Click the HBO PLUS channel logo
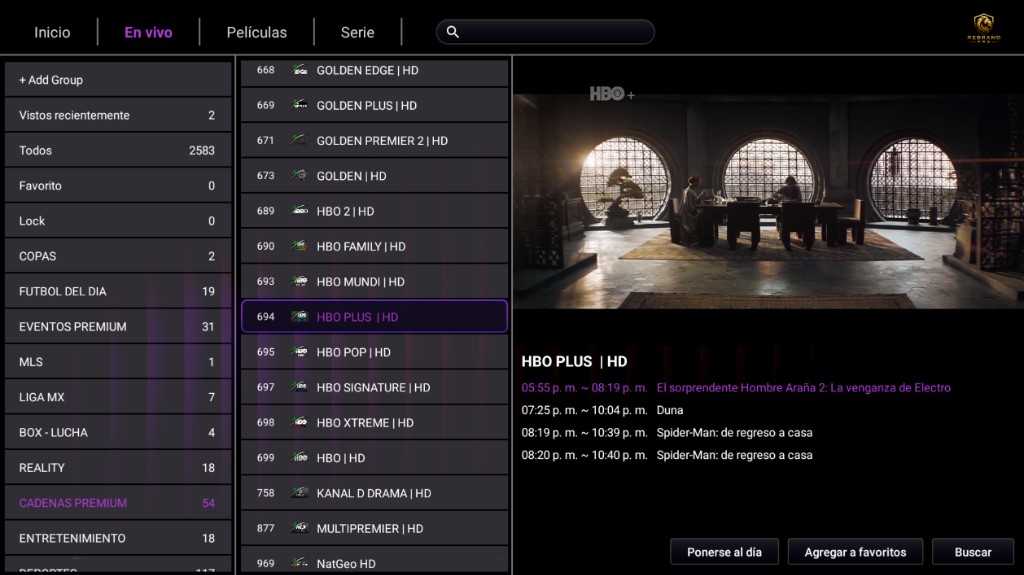This screenshot has width=1024, height=575. pos(300,317)
